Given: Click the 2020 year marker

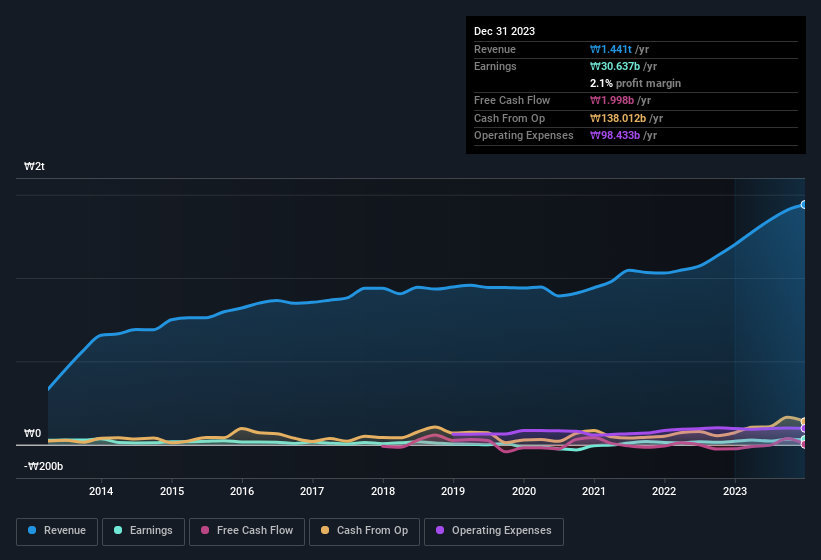Looking at the screenshot, I should click(523, 491).
